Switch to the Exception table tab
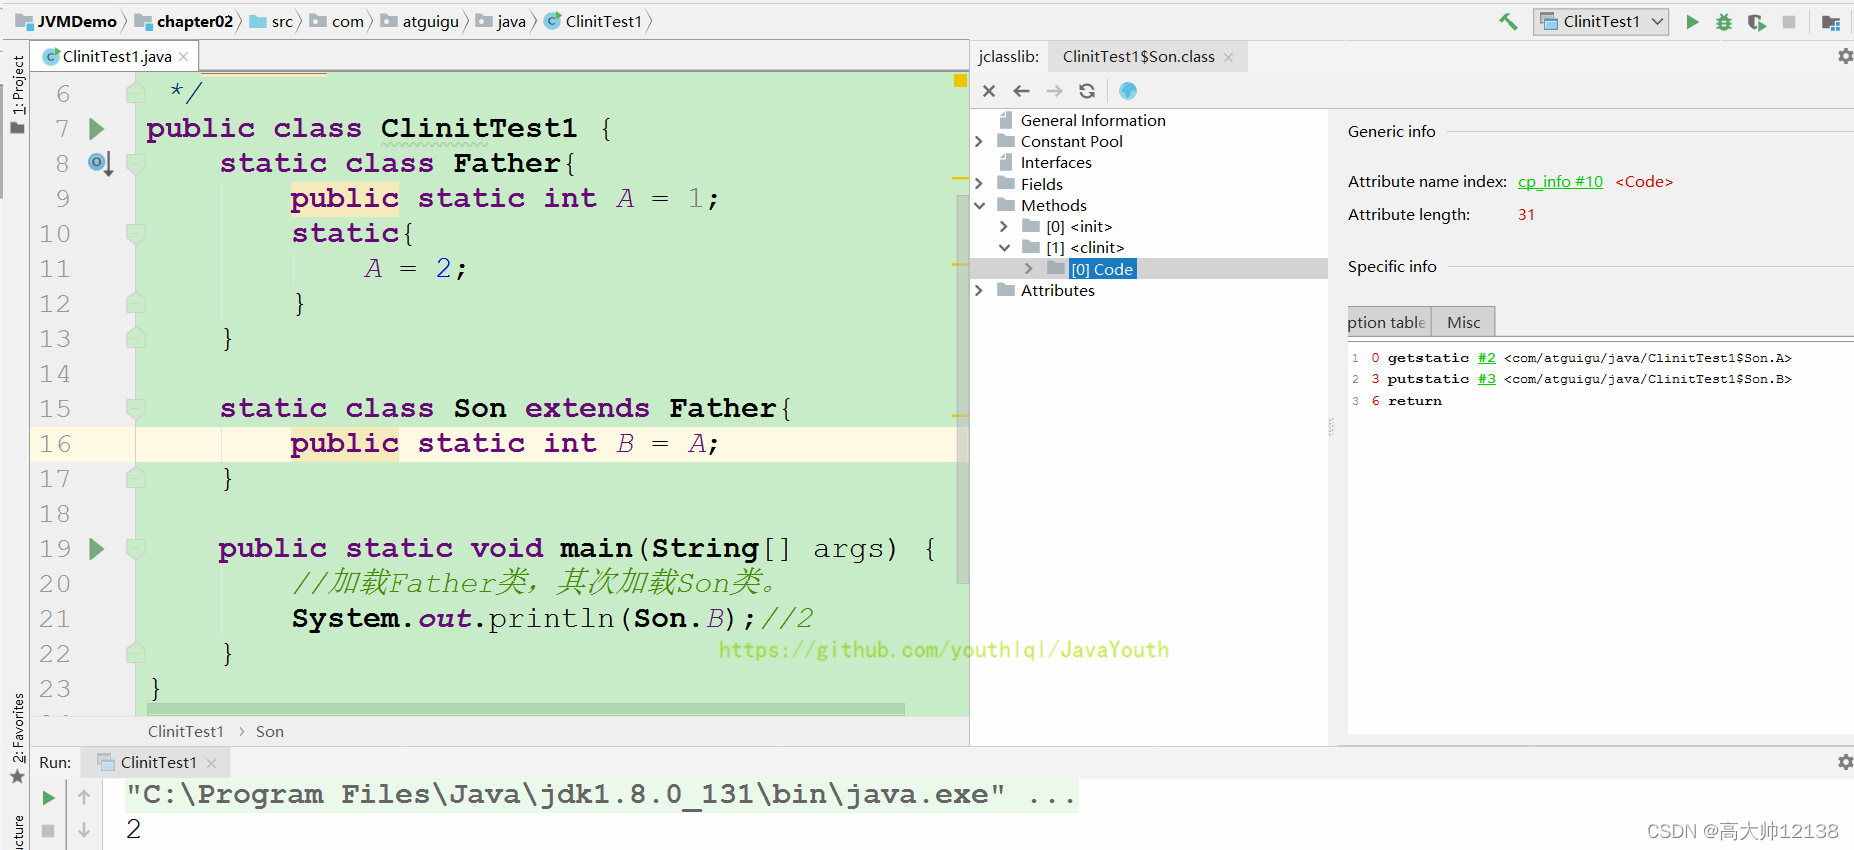1854x850 pixels. coord(1388,322)
